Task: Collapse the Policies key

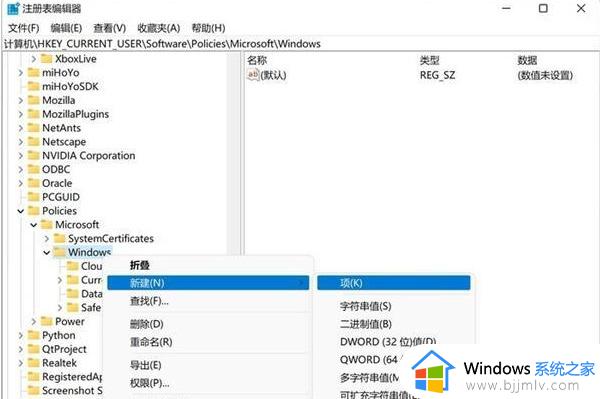Action: click(x=21, y=211)
